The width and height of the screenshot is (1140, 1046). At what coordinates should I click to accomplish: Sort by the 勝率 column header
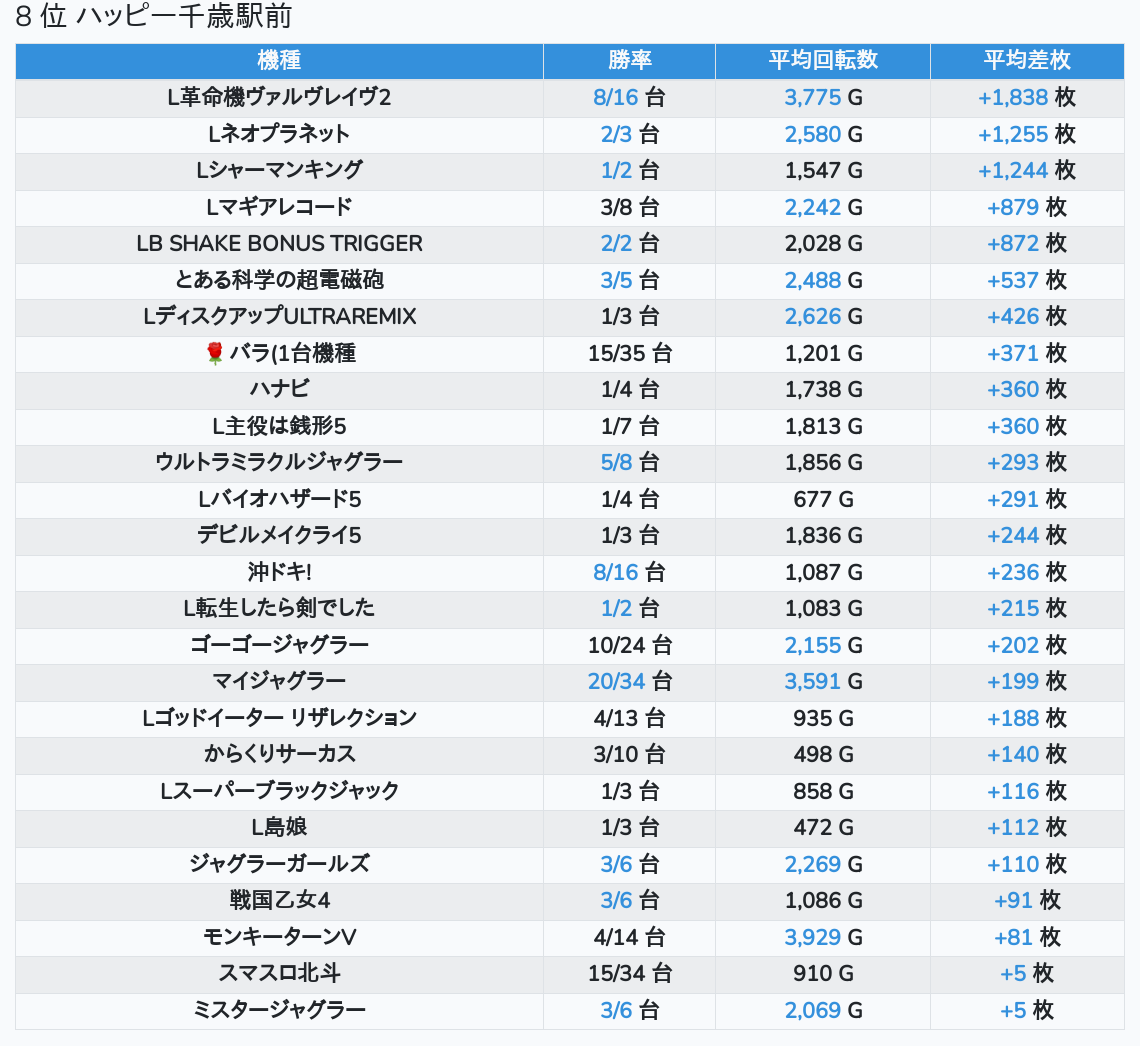629,60
